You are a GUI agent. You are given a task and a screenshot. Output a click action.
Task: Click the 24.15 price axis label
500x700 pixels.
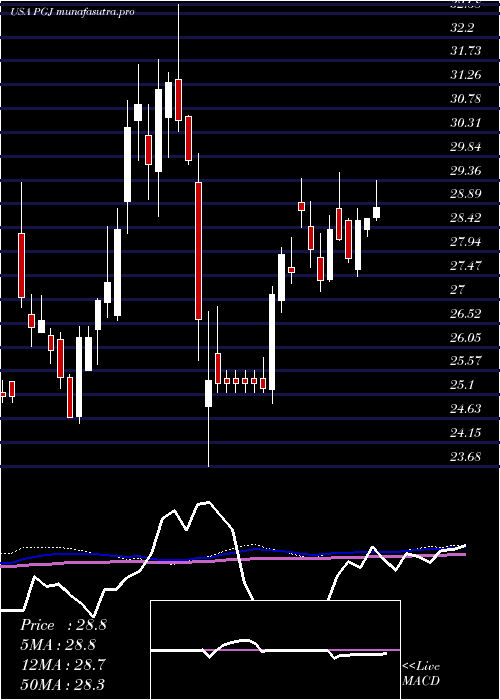[x=466, y=433]
